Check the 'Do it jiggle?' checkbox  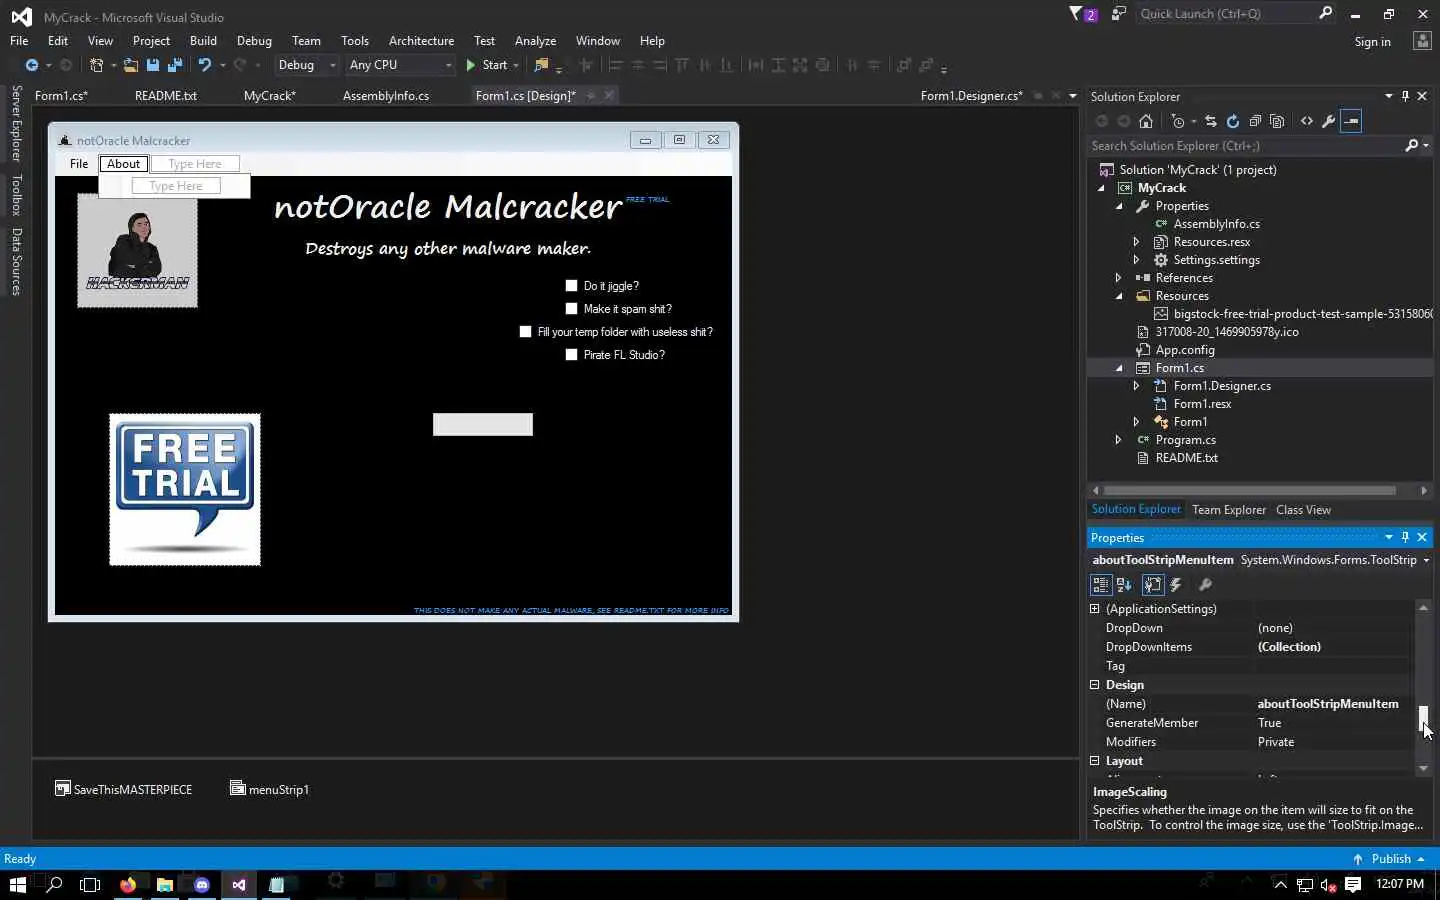571,286
